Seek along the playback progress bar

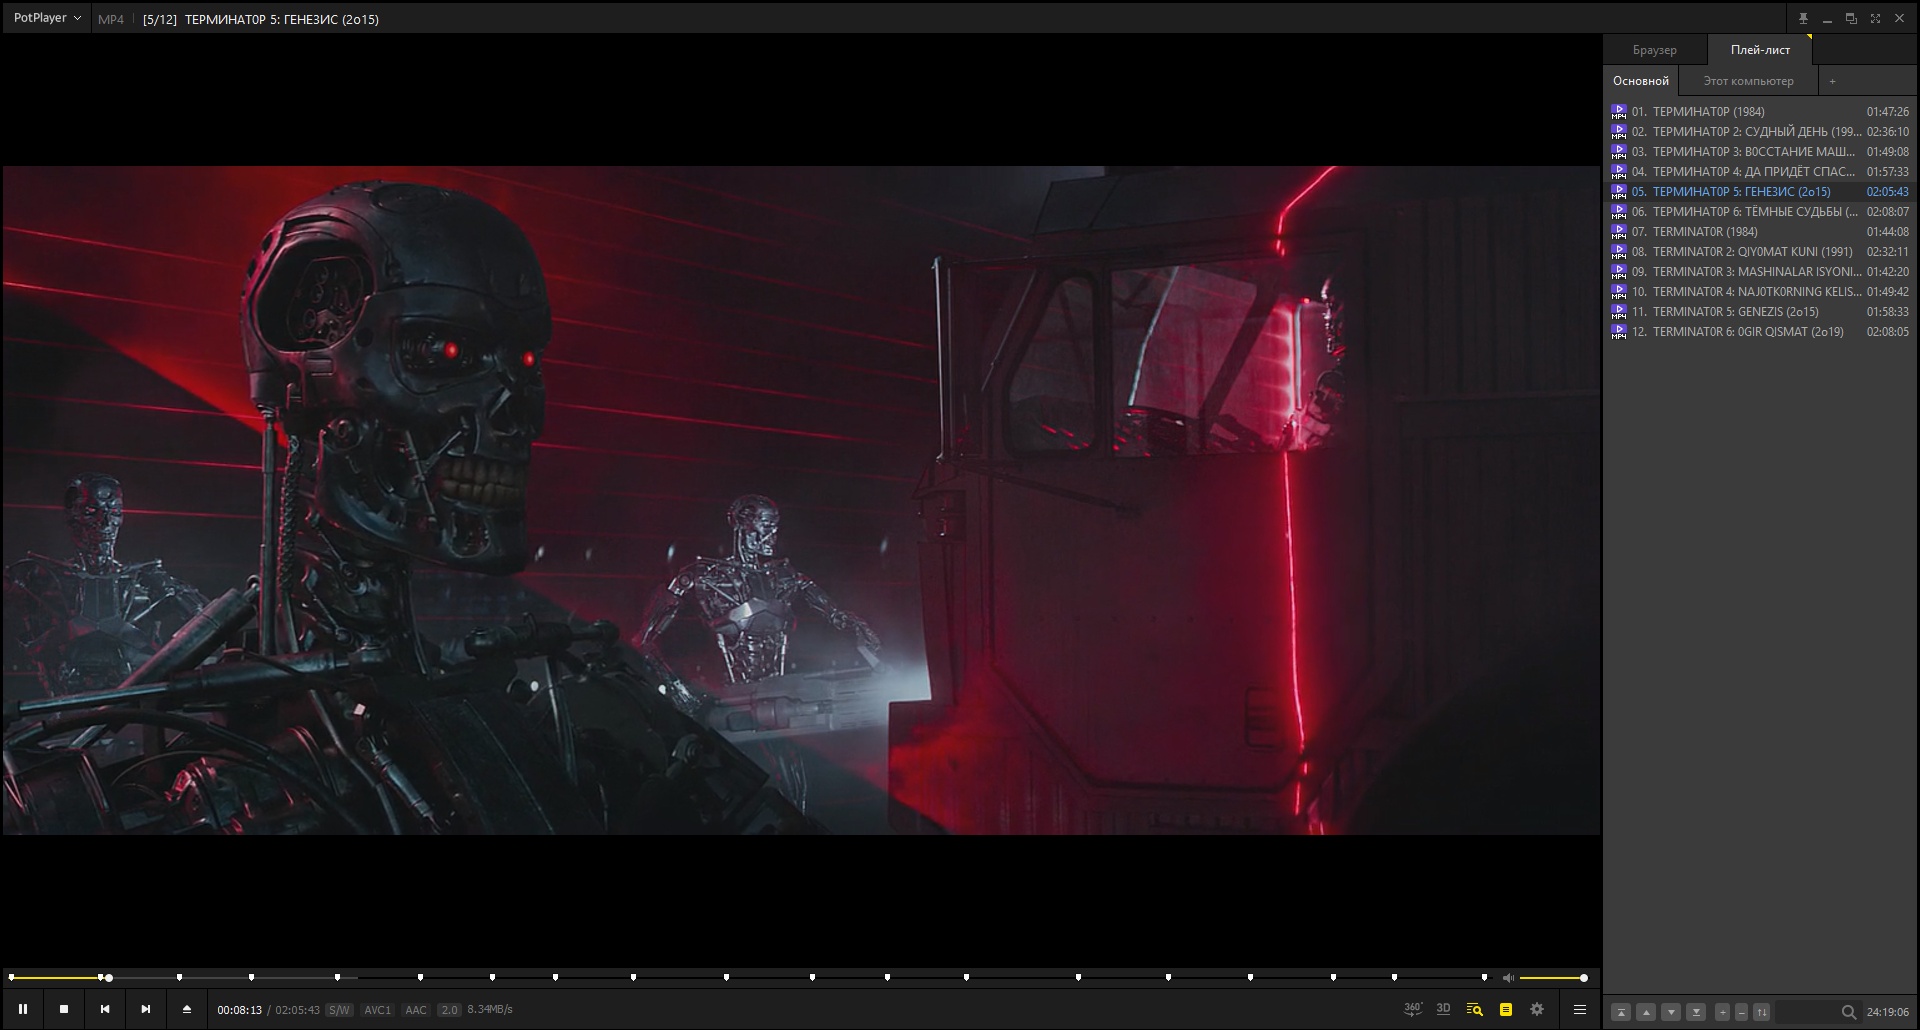coord(748,977)
